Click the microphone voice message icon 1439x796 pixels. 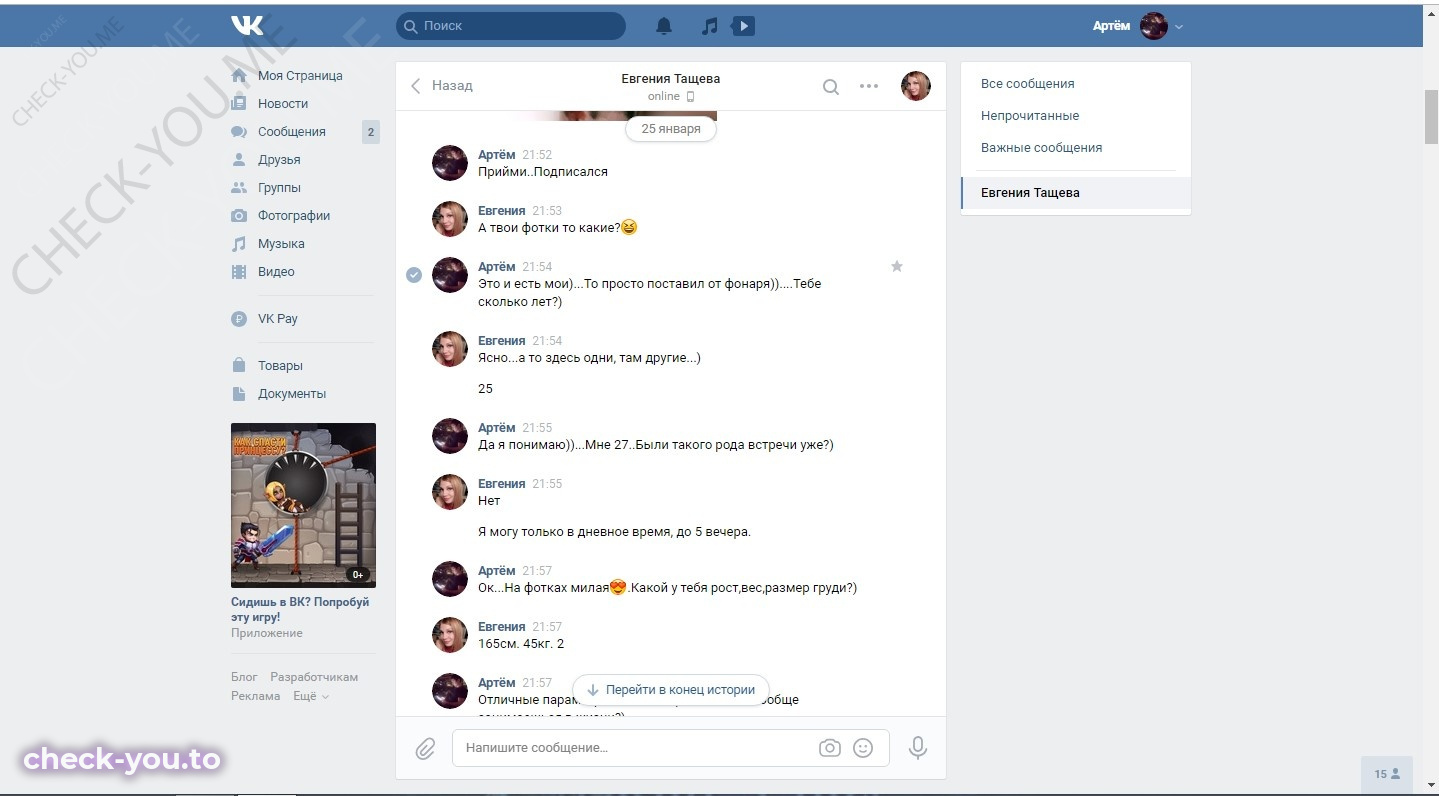tap(917, 748)
